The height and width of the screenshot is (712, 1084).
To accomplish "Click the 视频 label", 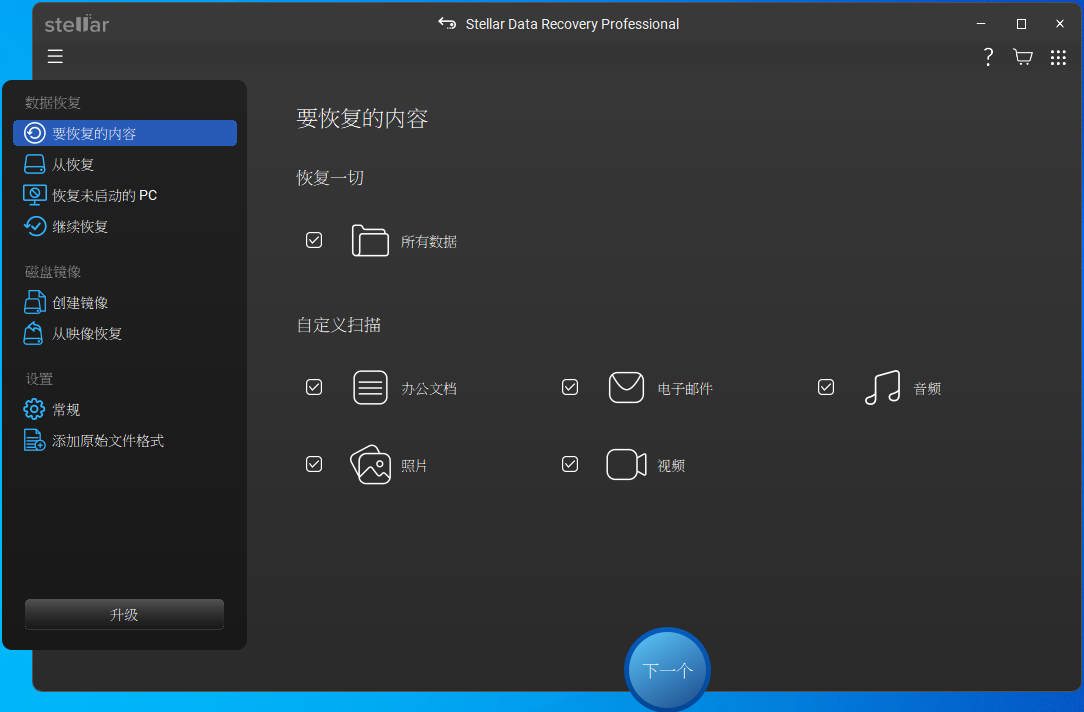I will point(671,466).
